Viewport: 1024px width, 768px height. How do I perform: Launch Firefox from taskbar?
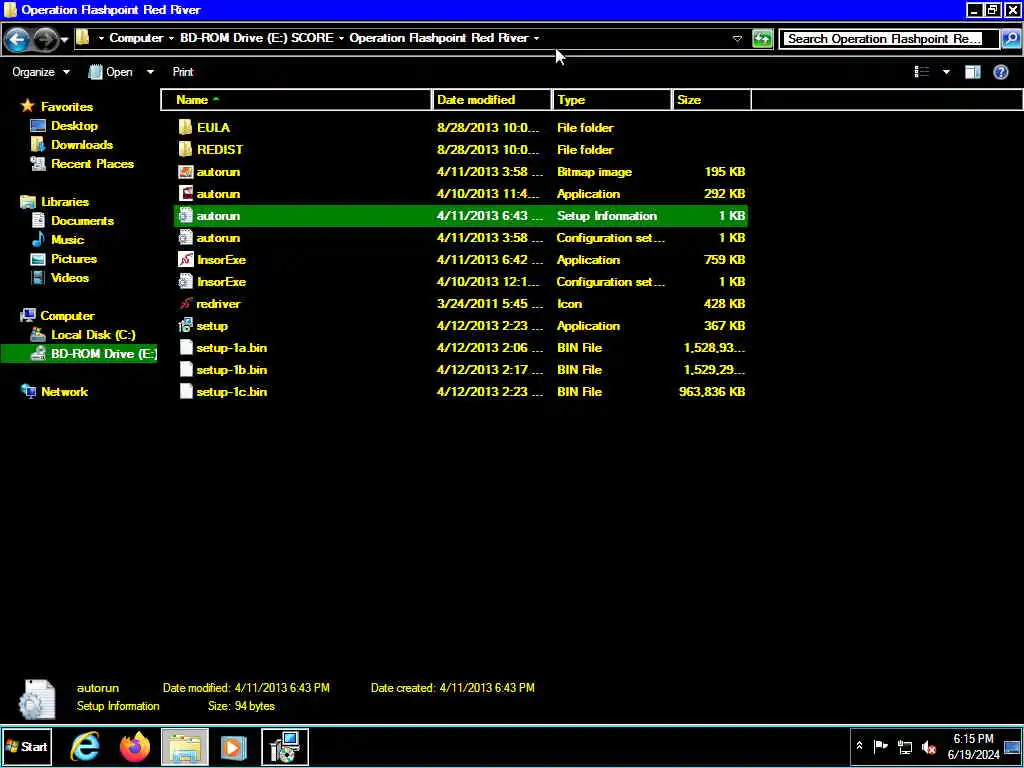135,747
